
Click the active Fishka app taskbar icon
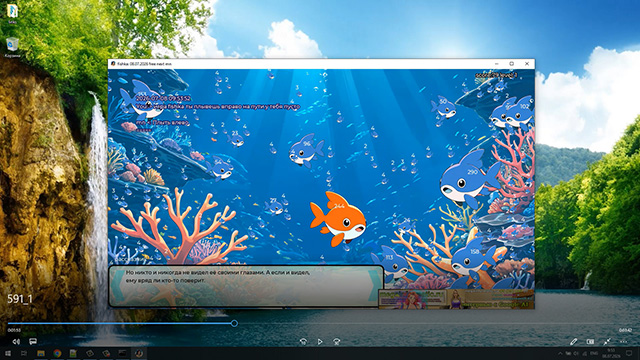[x=139, y=353]
